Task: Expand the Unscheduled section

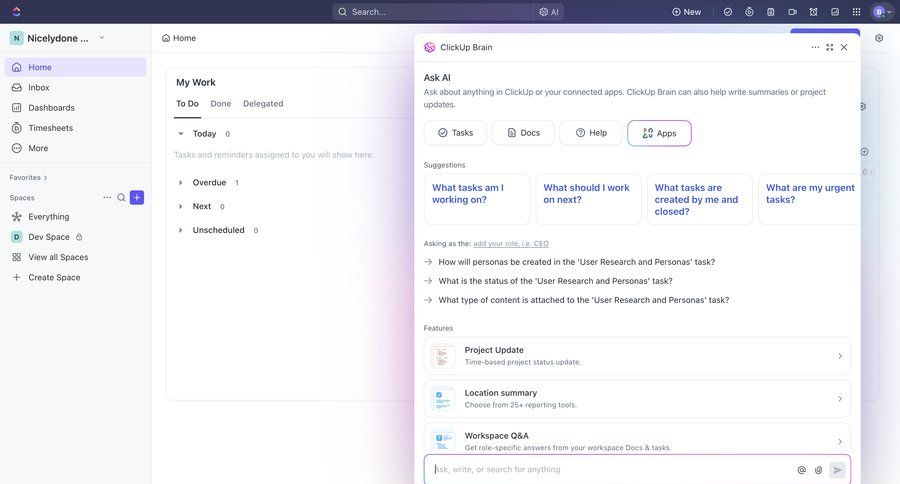Action: click(x=181, y=230)
